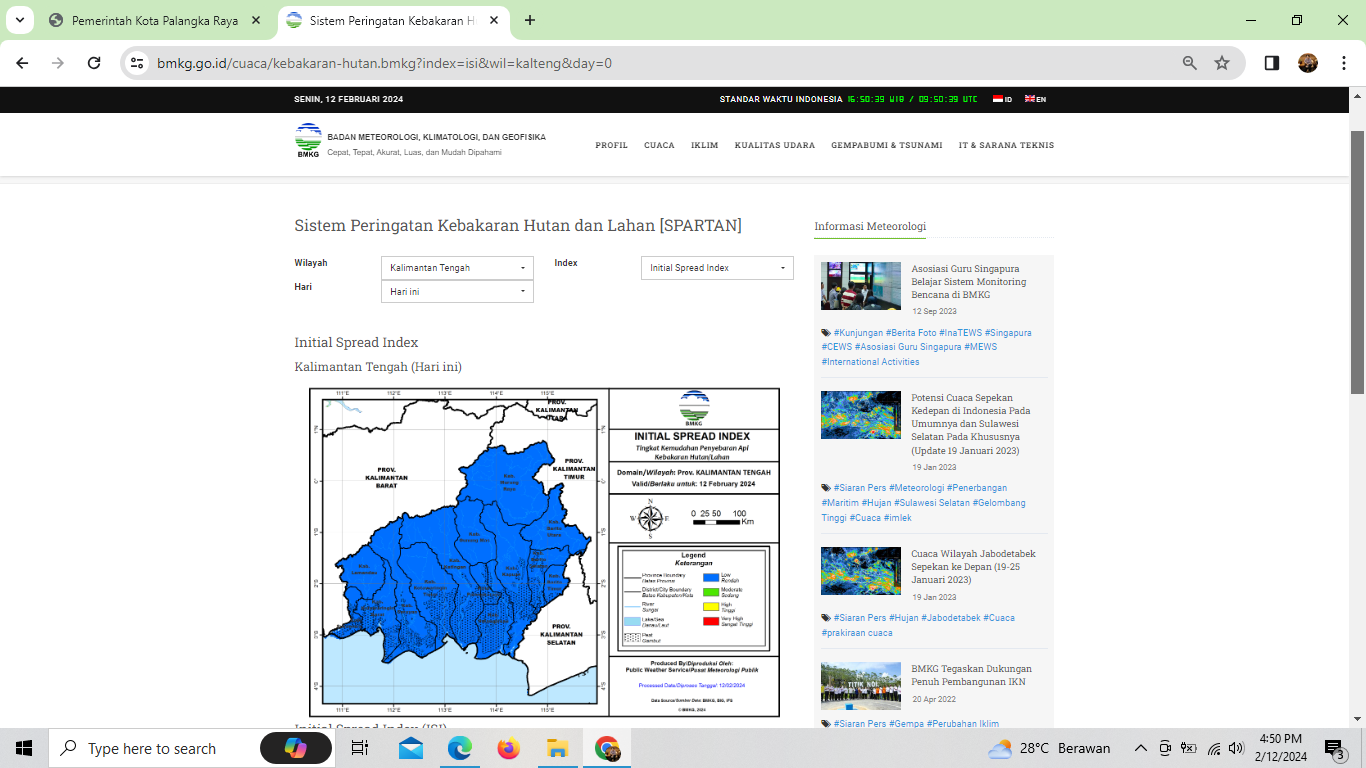Bookmark this page with the star icon
The height and width of the screenshot is (768, 1366).
point(1222,63)
